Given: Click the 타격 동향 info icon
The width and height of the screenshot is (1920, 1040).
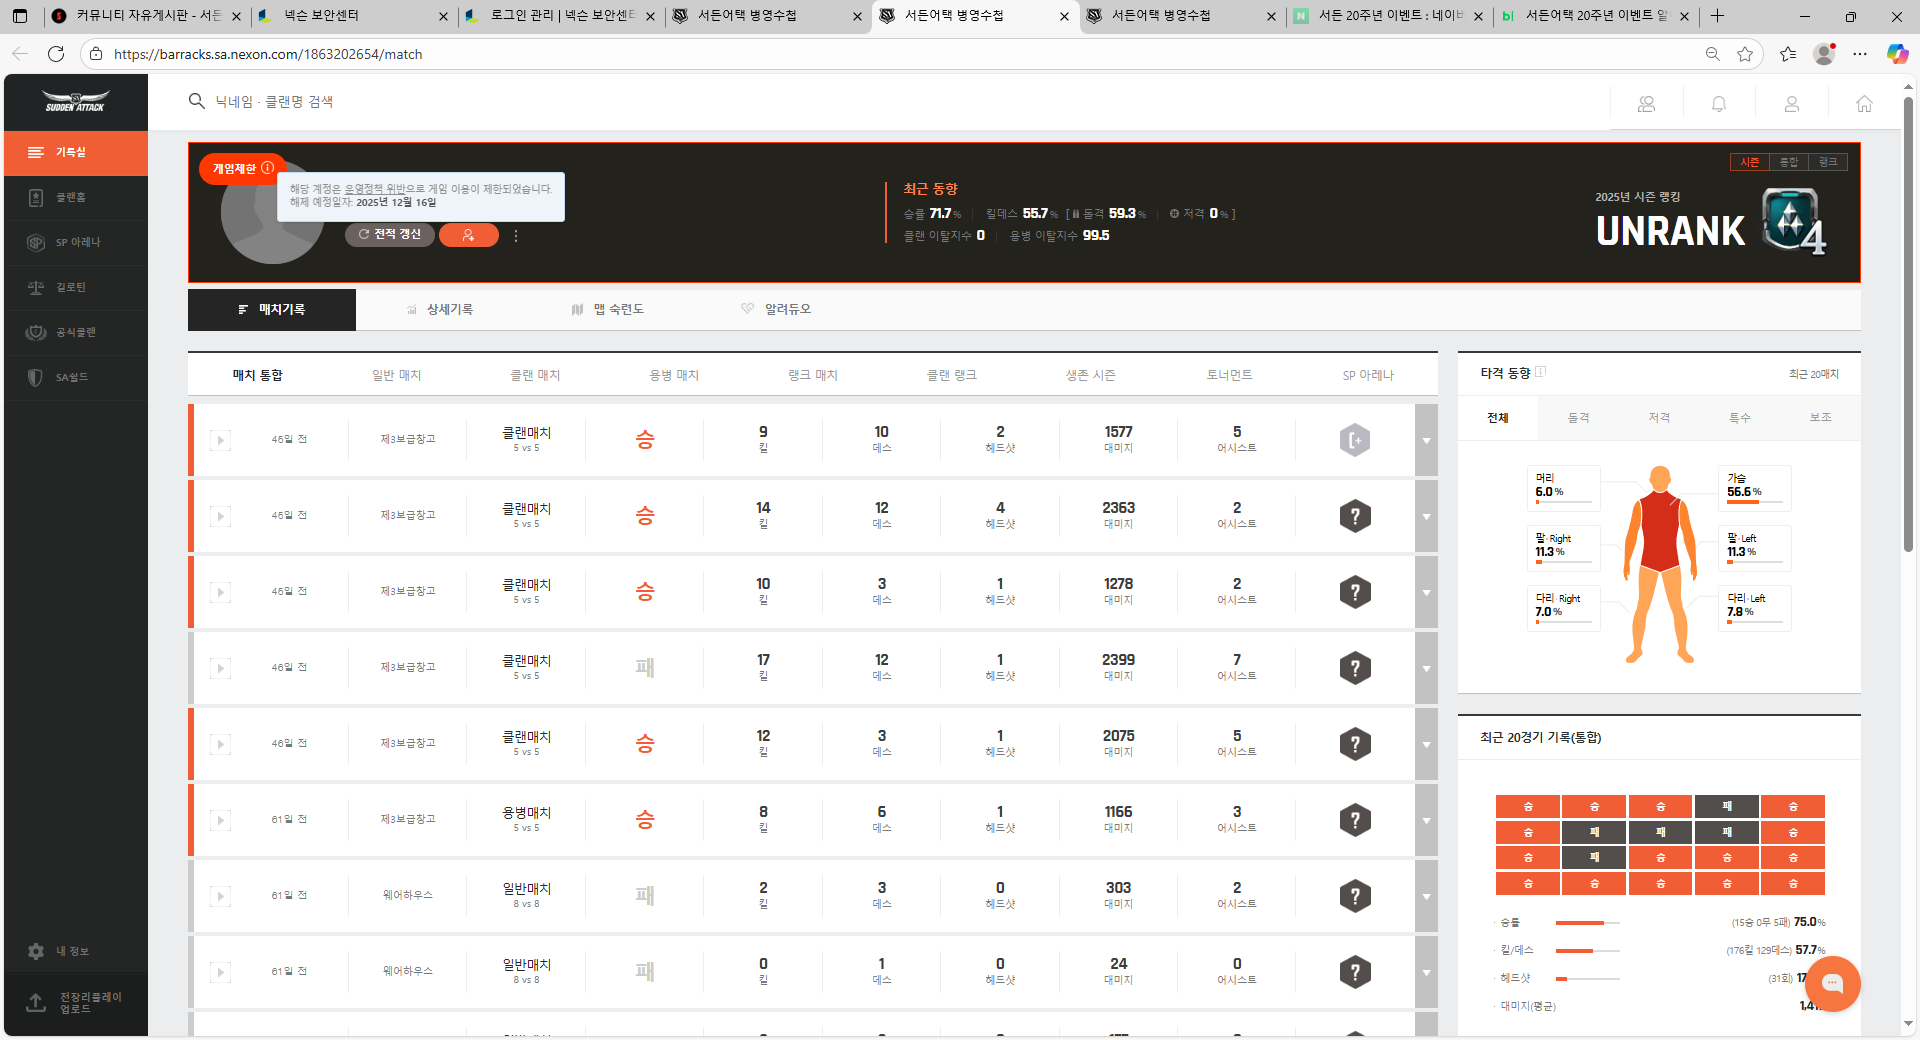Looking at the screenshot, I should click(1541, 372).
